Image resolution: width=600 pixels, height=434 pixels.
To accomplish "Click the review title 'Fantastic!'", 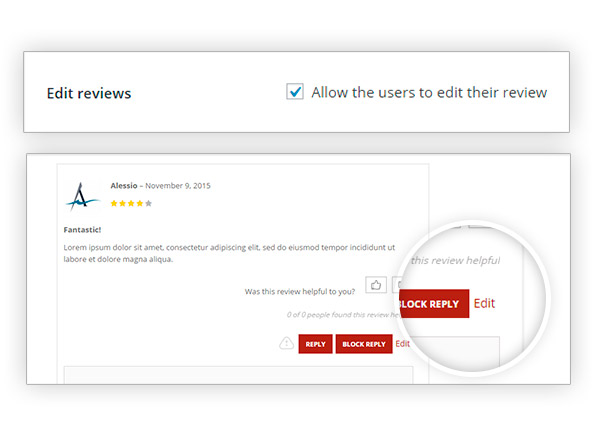I will coord(82,230).
